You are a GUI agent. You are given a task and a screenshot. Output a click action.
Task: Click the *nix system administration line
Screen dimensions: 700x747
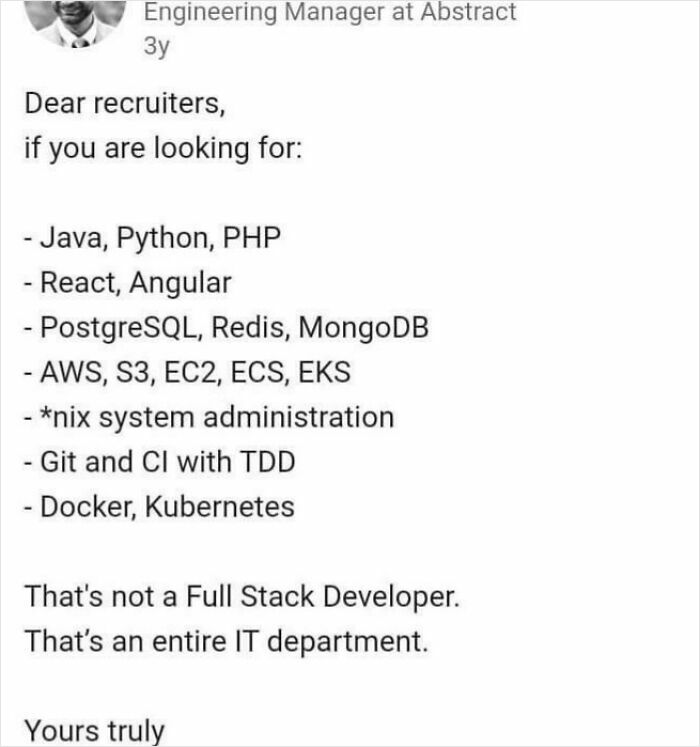(x=208, y=417)
